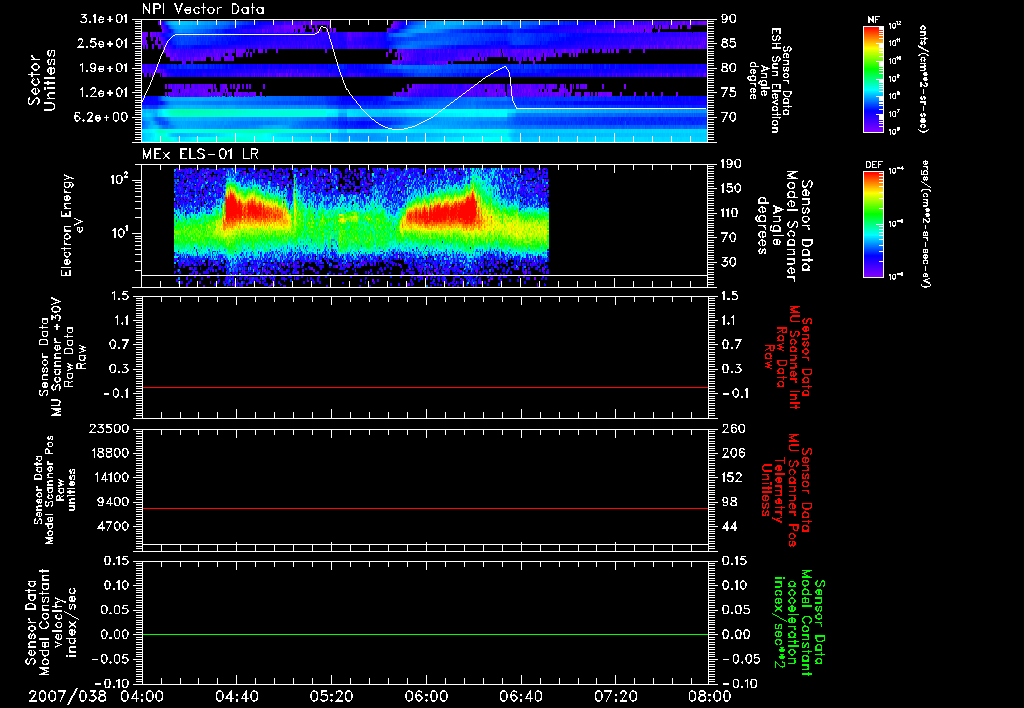Click the "ESH Sun Elevation Angle" right axis label
1024x708 pixels.
click(x=771, y=80)
